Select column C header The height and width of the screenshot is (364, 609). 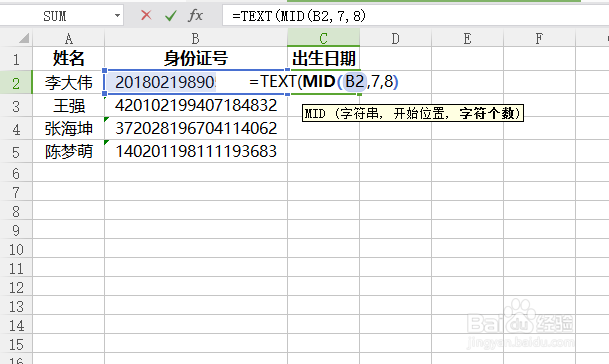click(x=324, y=38)
